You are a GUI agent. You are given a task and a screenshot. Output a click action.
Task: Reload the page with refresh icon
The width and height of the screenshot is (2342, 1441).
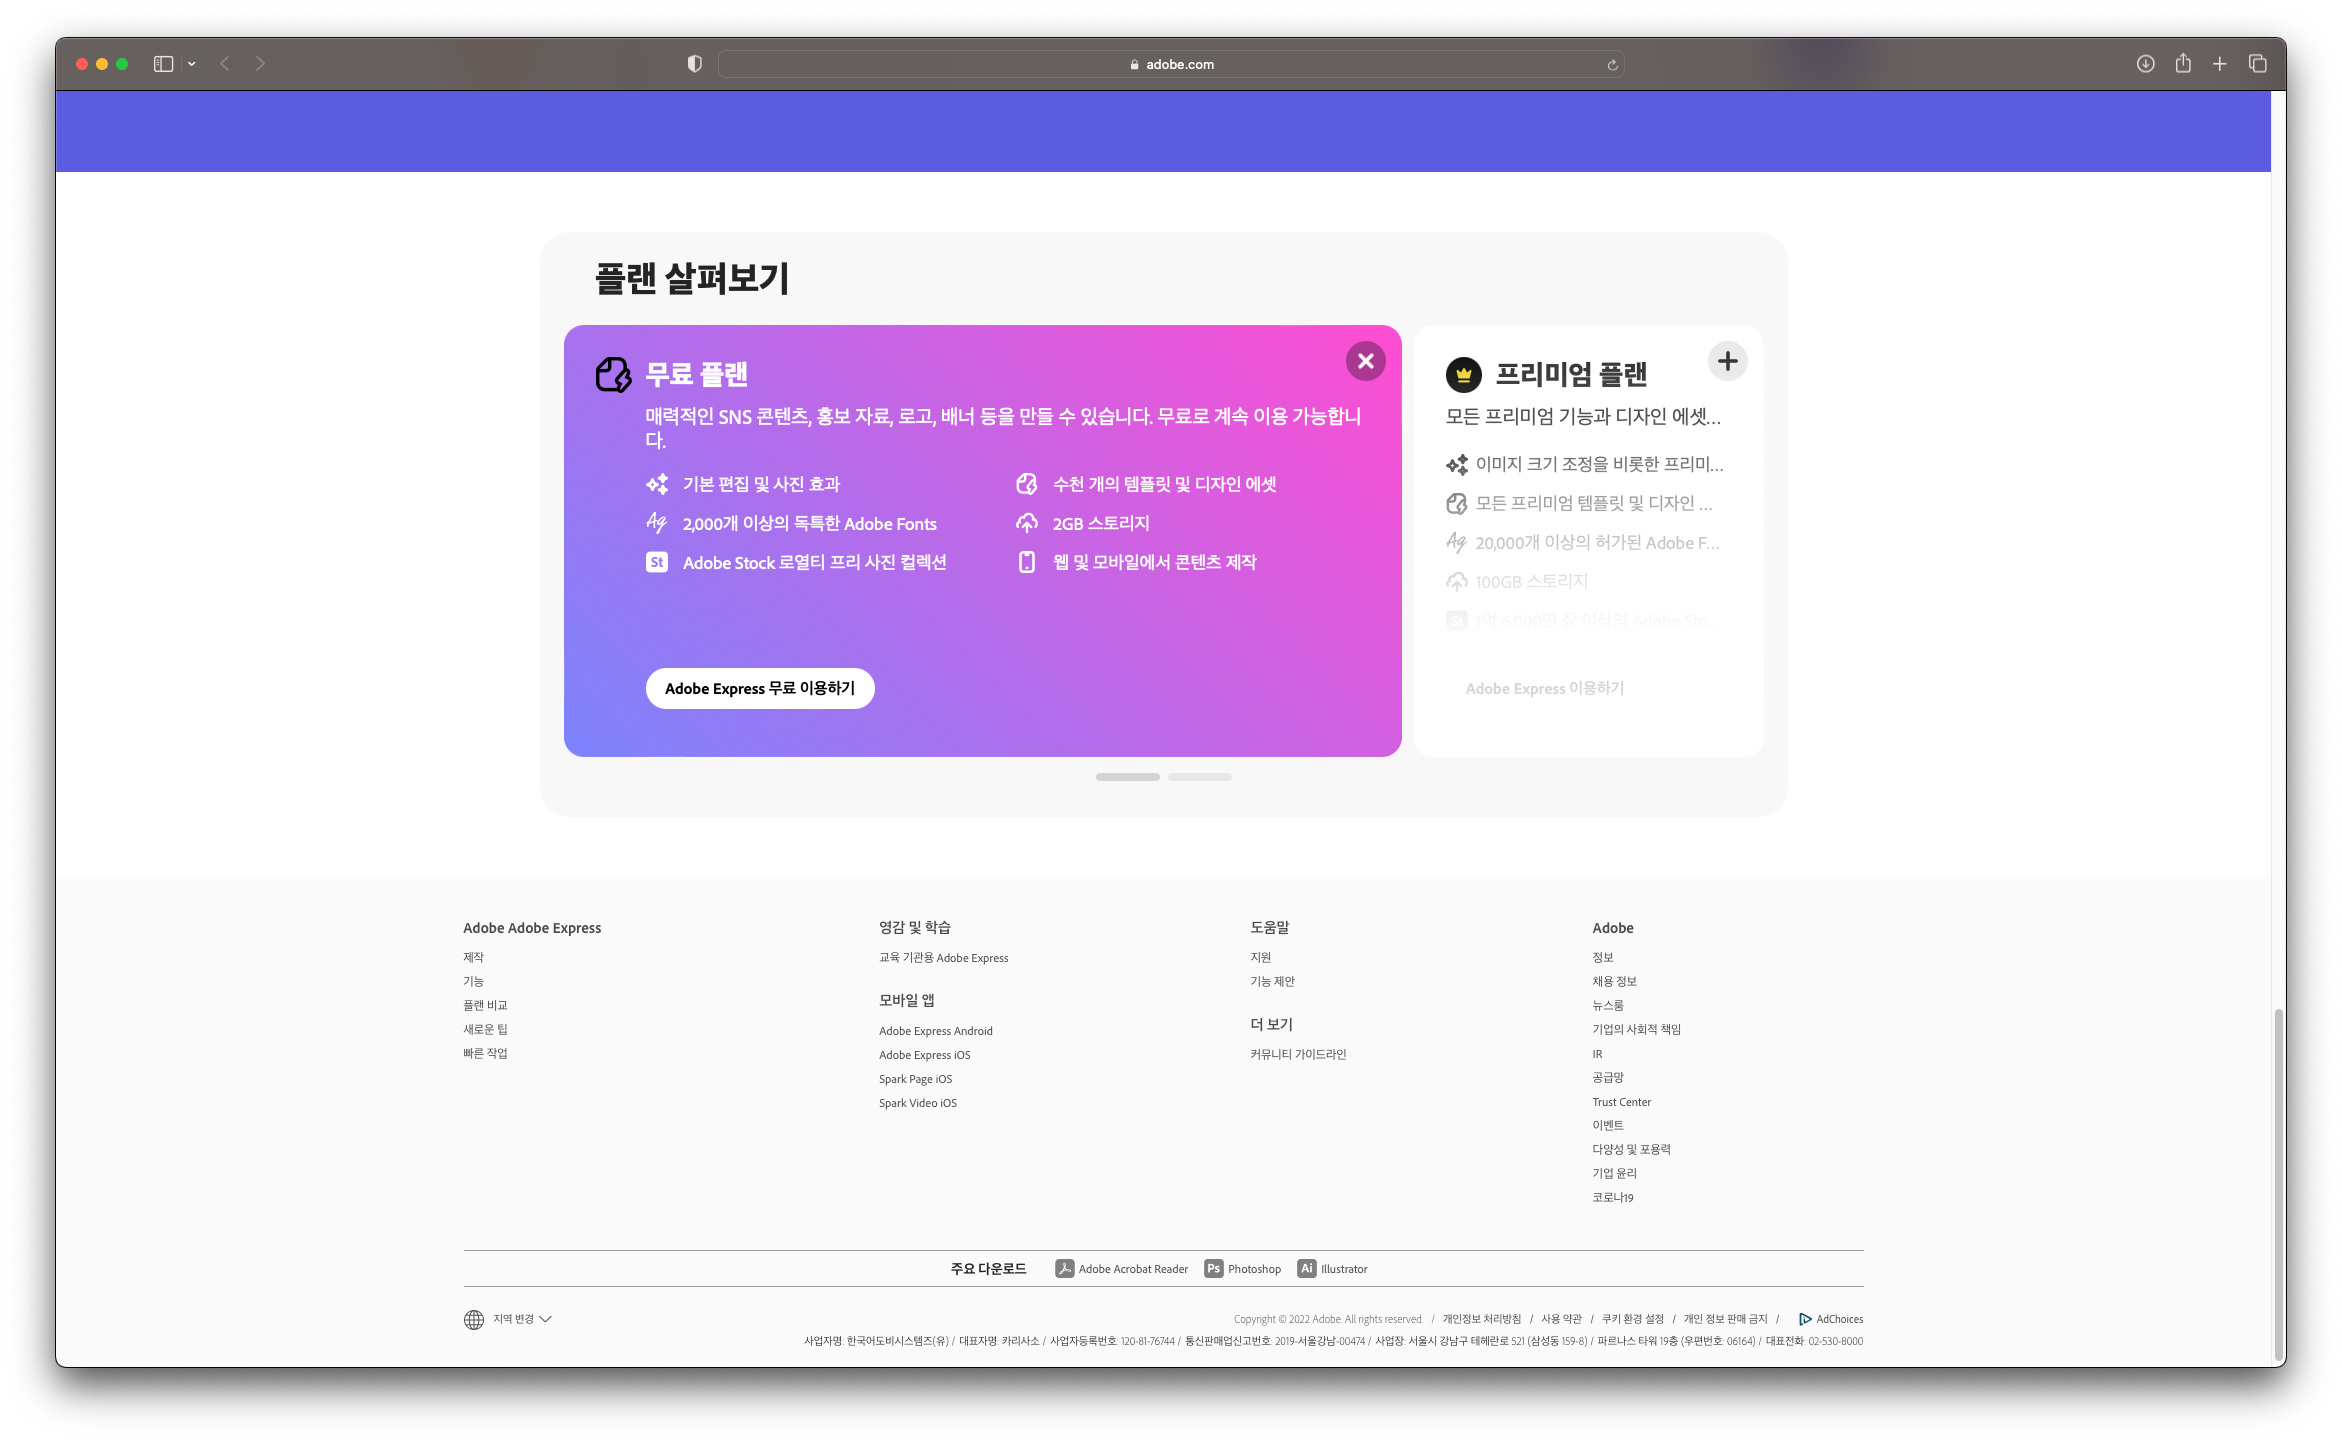[x=1612, y=65]
